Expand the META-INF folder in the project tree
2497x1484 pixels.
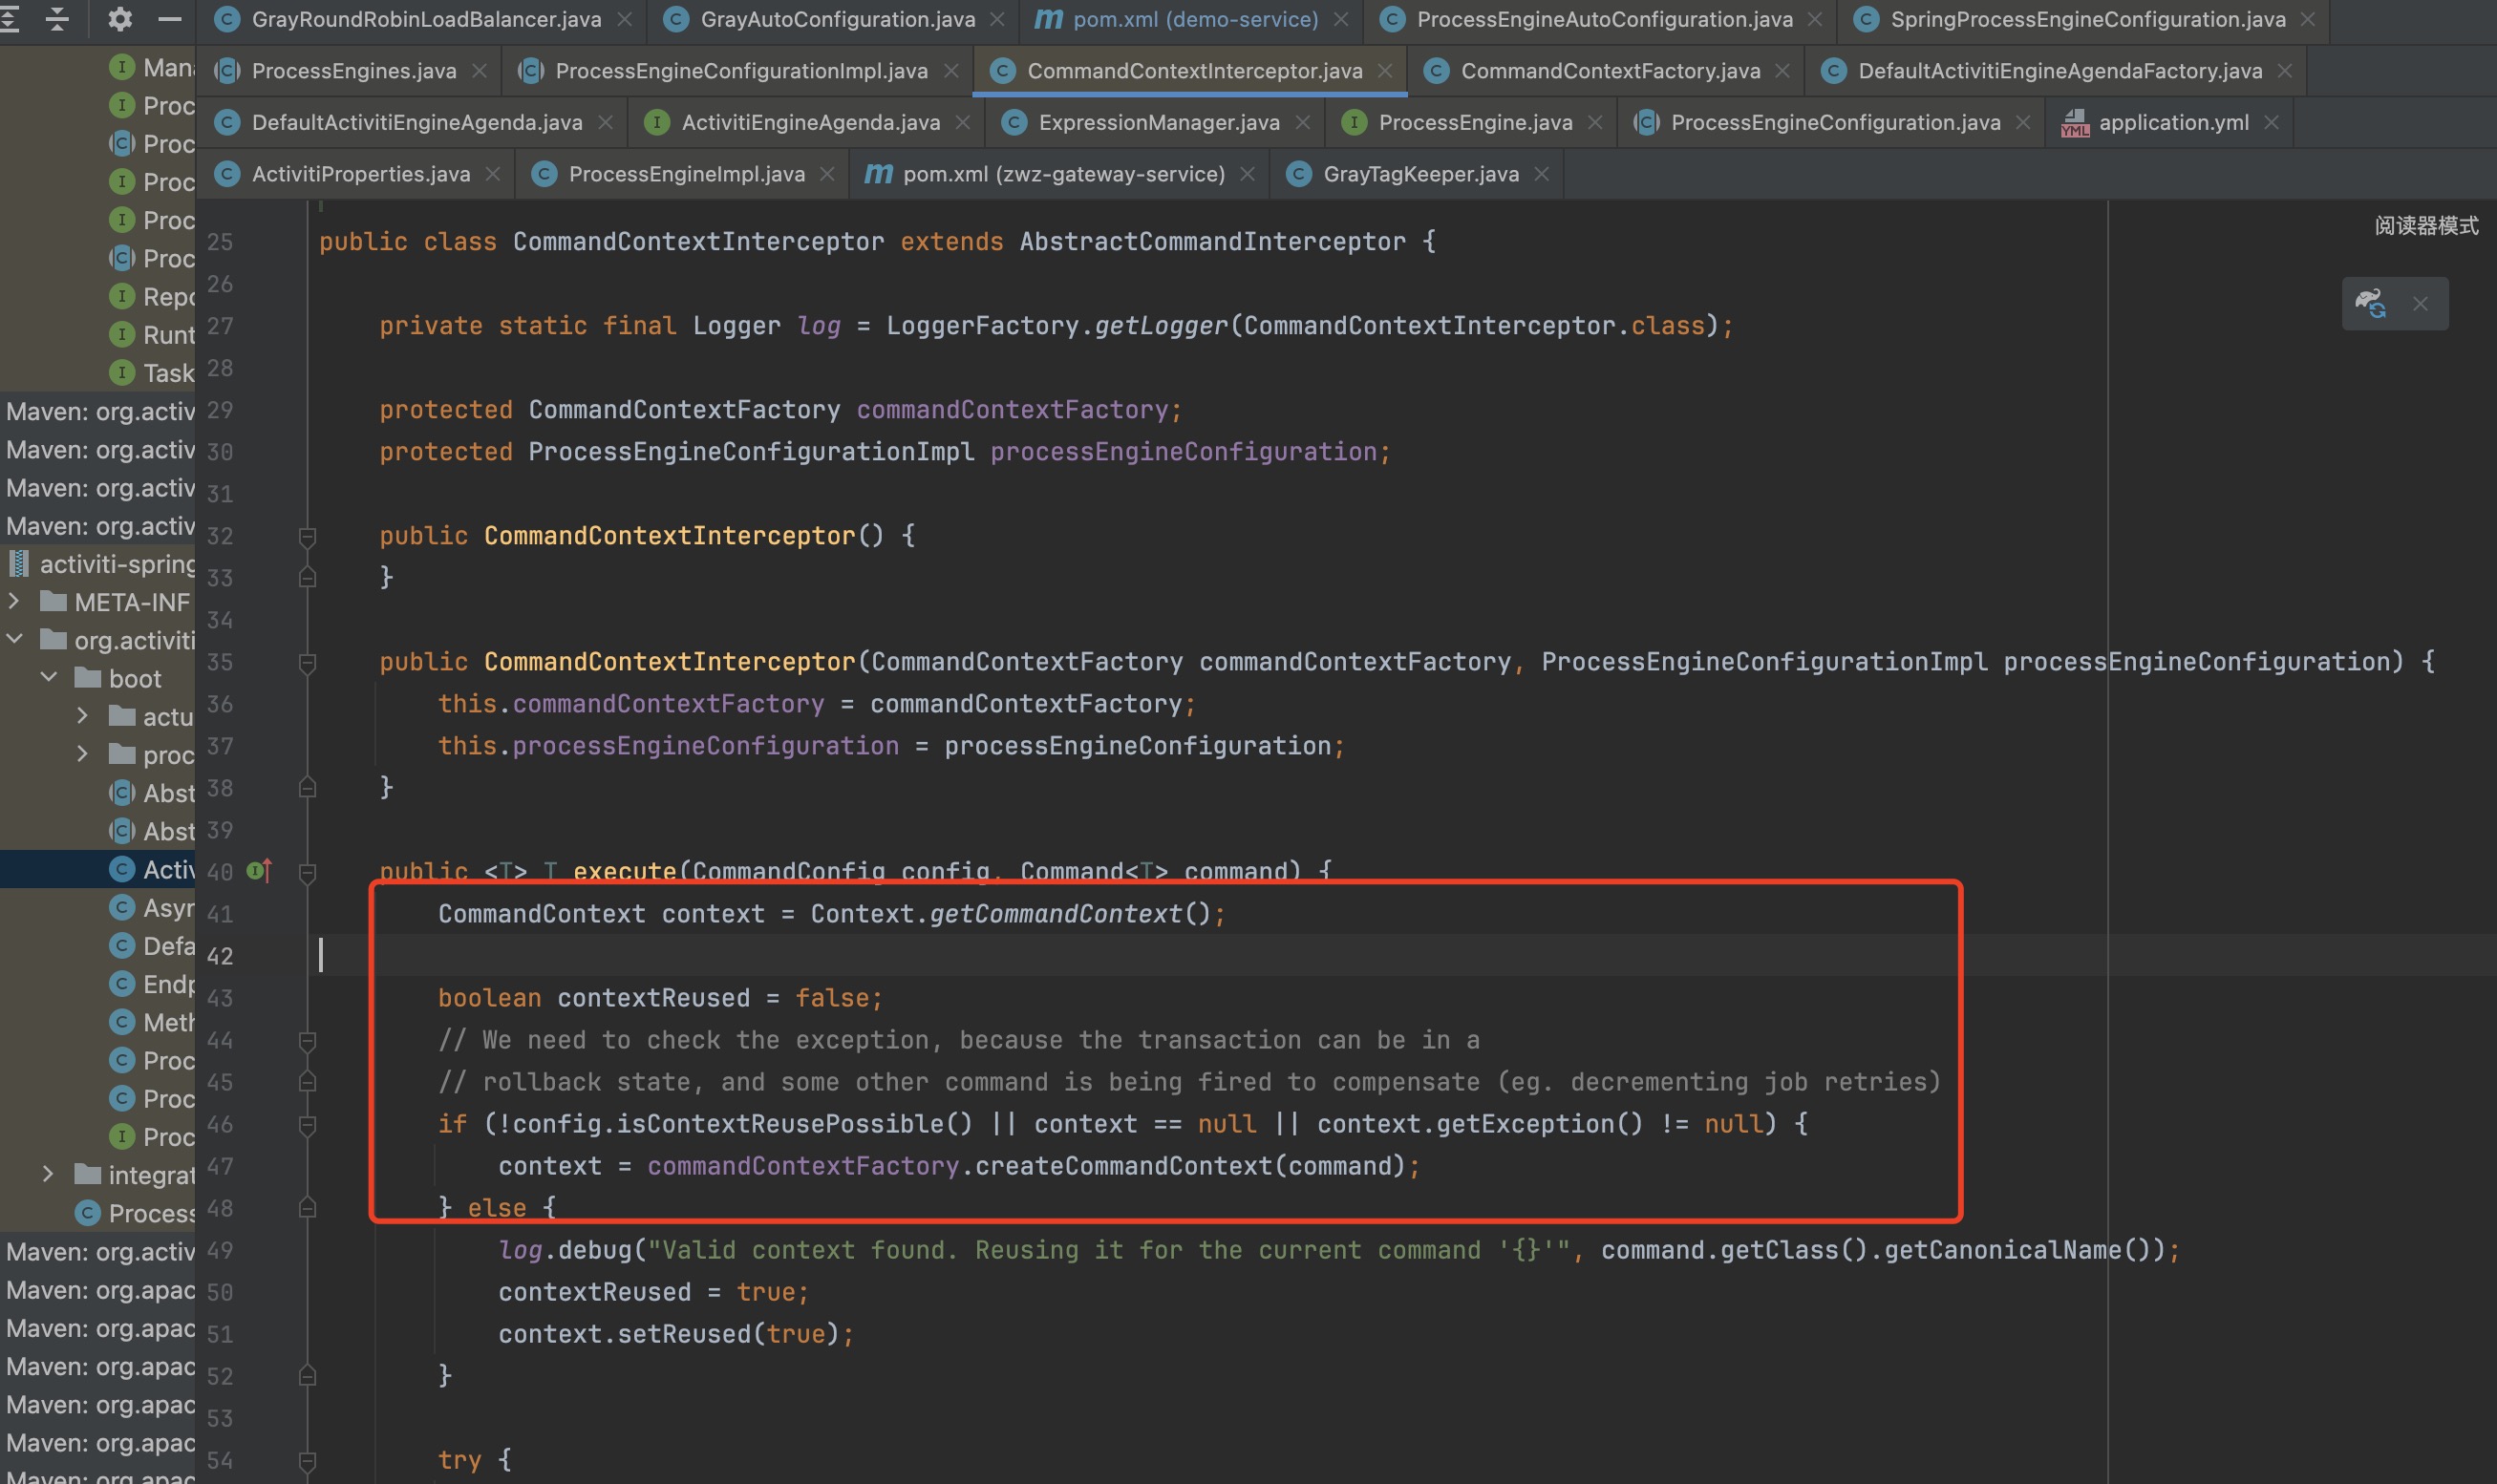tap(14, 601)
